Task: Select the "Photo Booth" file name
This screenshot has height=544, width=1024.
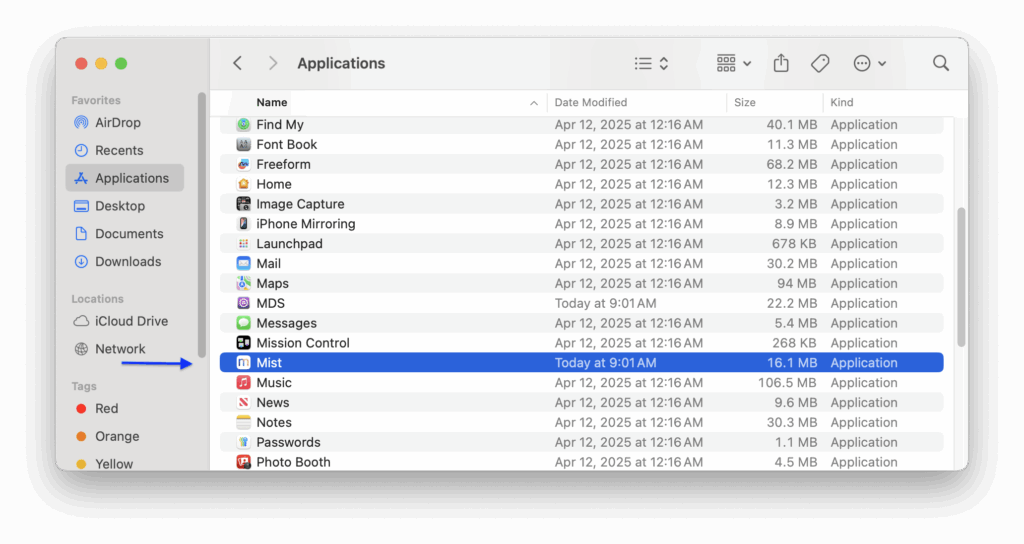Action: pos(293,462)
